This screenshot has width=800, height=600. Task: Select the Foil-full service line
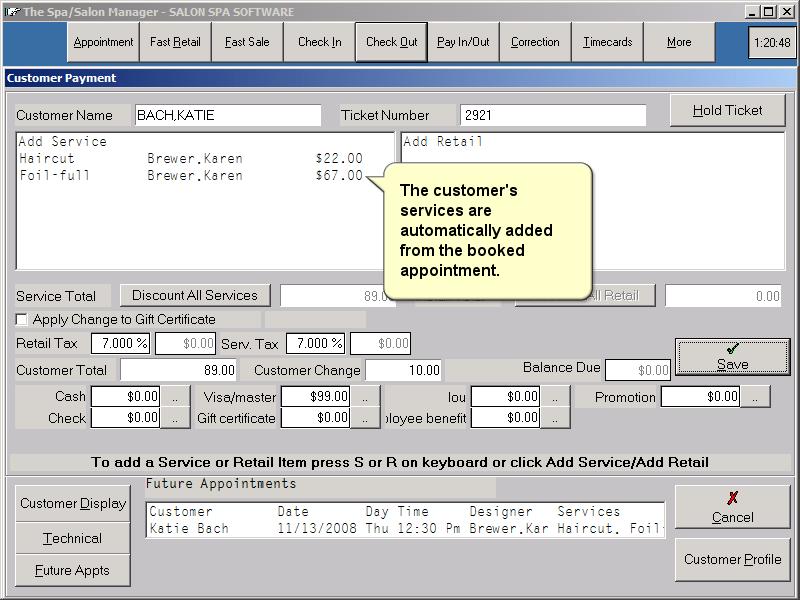tap(190, 176)
